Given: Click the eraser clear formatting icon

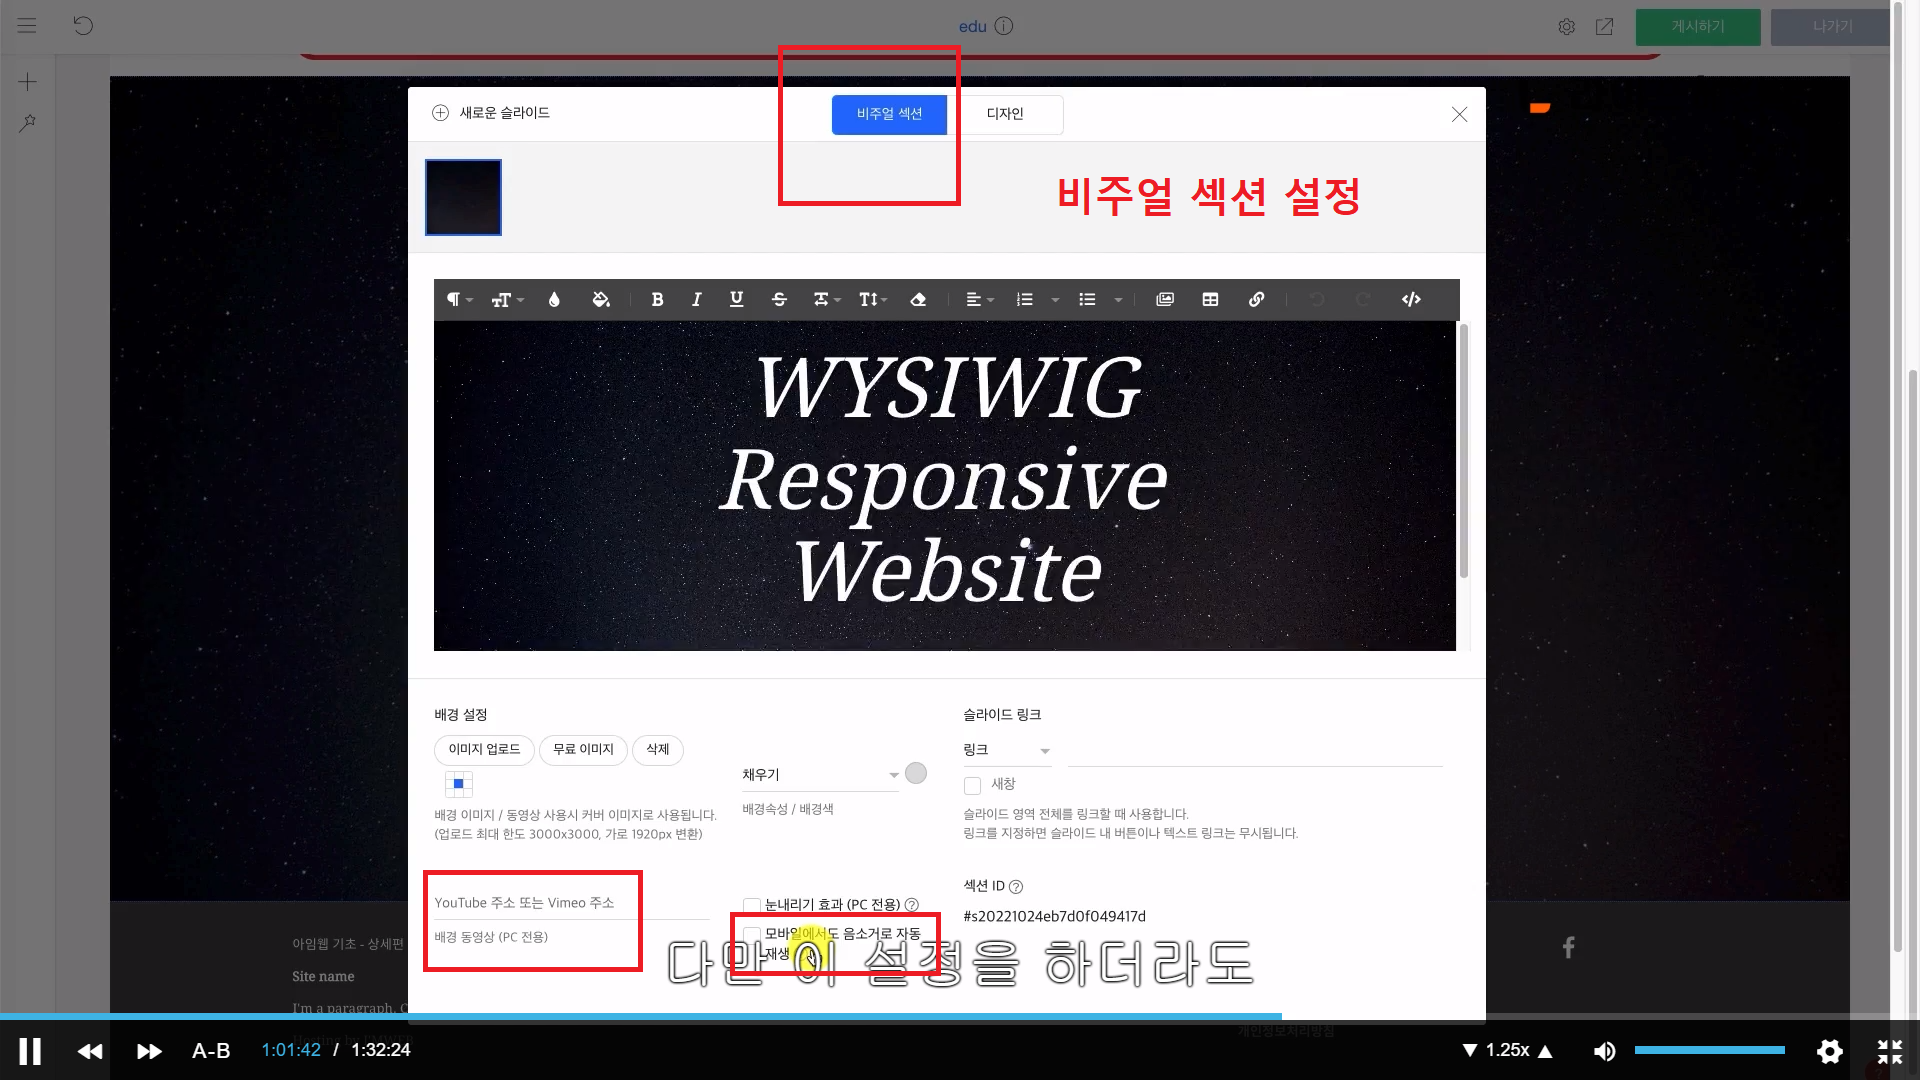Looking at the screenshot, I should coord(918,299).
